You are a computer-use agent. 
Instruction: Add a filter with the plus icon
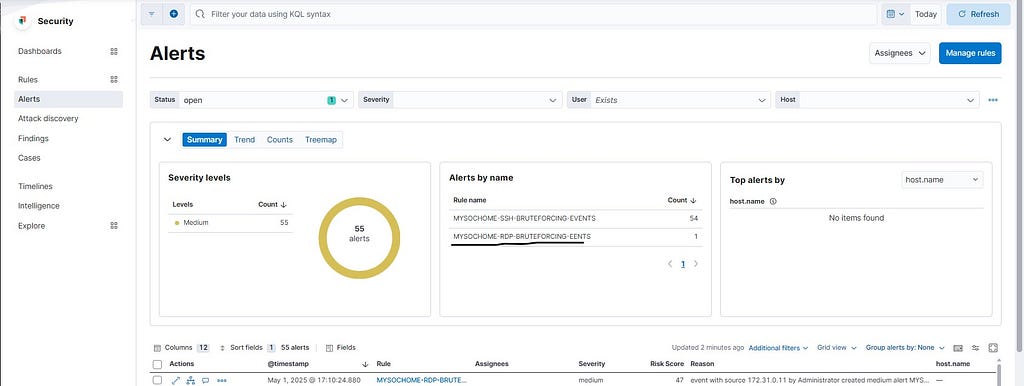point(174,14)
